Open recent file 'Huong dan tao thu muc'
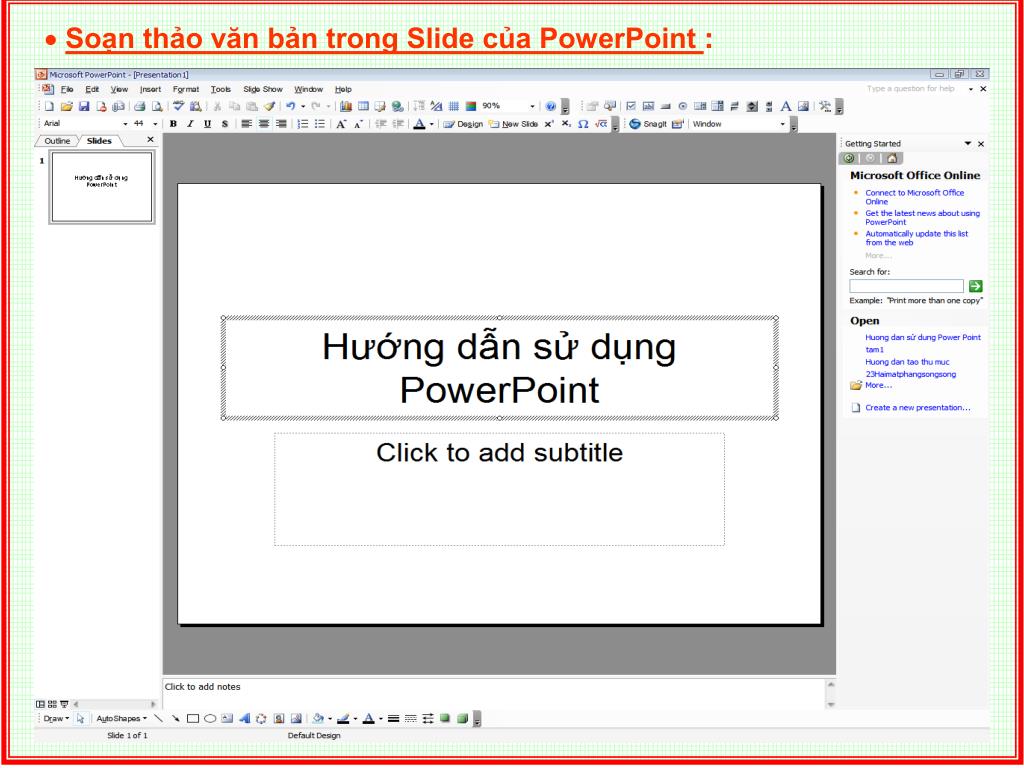The width and height of the screenshot is (1024, 768). pyautogui.click(x=907, y=362)
